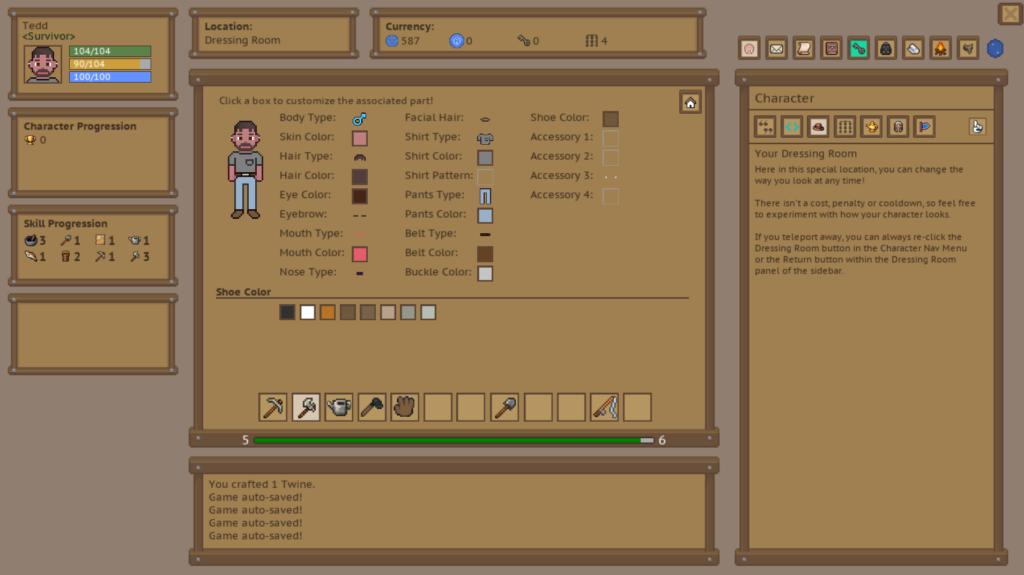
Task: Select the highlighted green key menu icon
Action: pos(858,48)
